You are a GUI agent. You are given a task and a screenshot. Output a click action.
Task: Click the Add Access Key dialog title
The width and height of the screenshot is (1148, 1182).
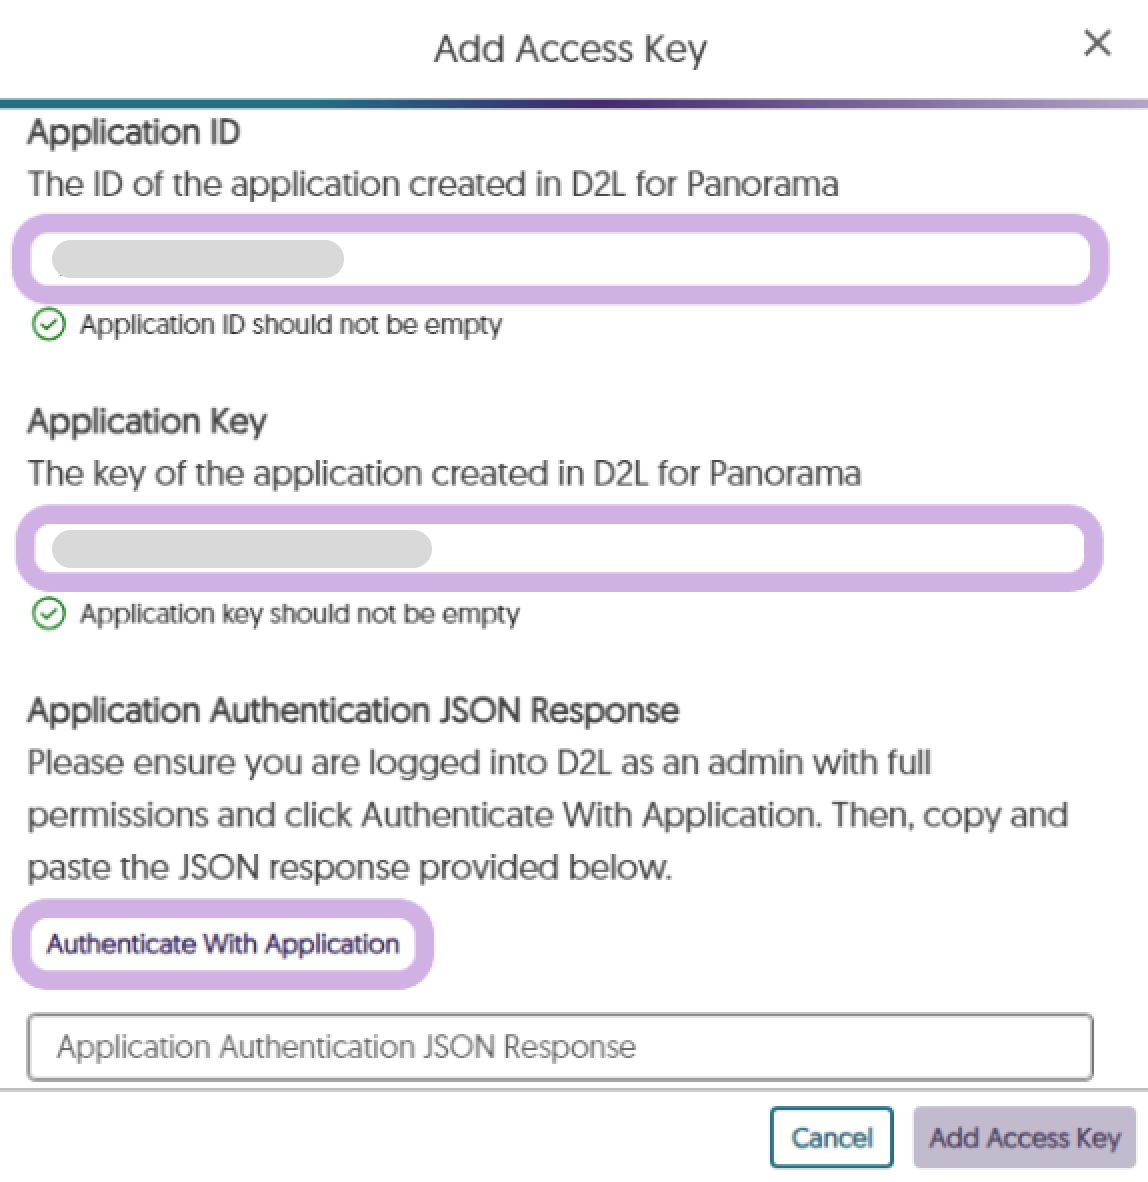click(571, 50)
